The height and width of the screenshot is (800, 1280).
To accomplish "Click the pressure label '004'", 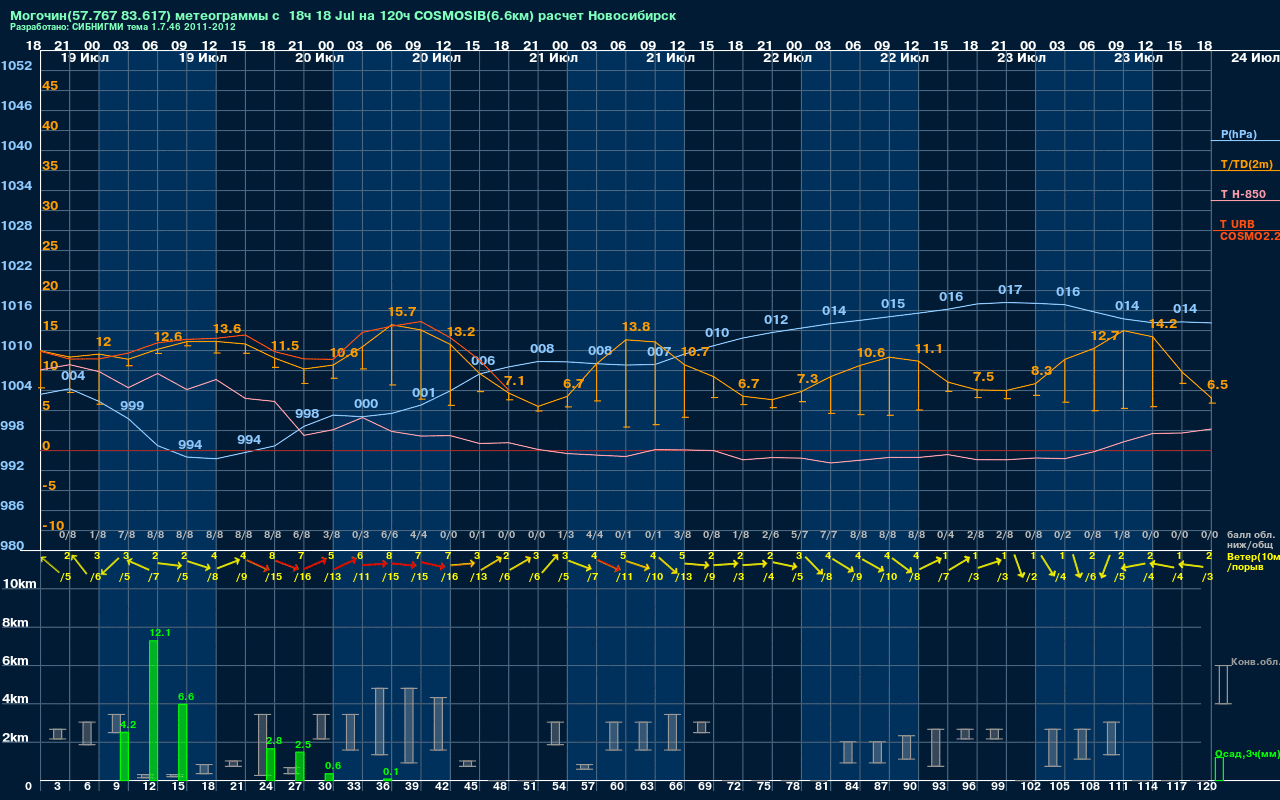I will [73, 376].
